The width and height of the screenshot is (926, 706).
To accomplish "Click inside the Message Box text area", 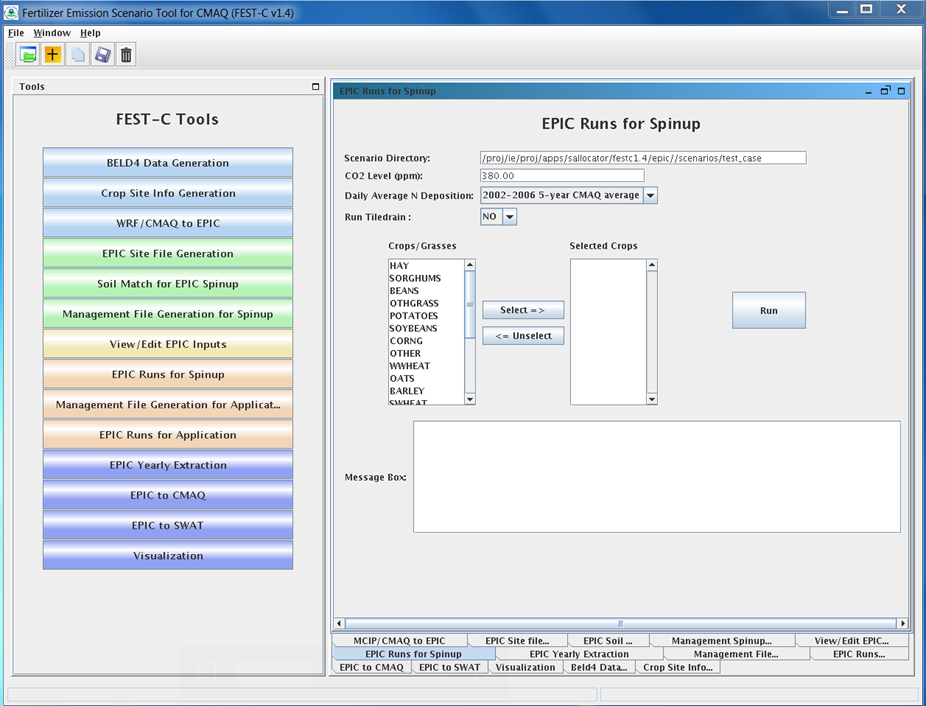I will coord(657,477).
